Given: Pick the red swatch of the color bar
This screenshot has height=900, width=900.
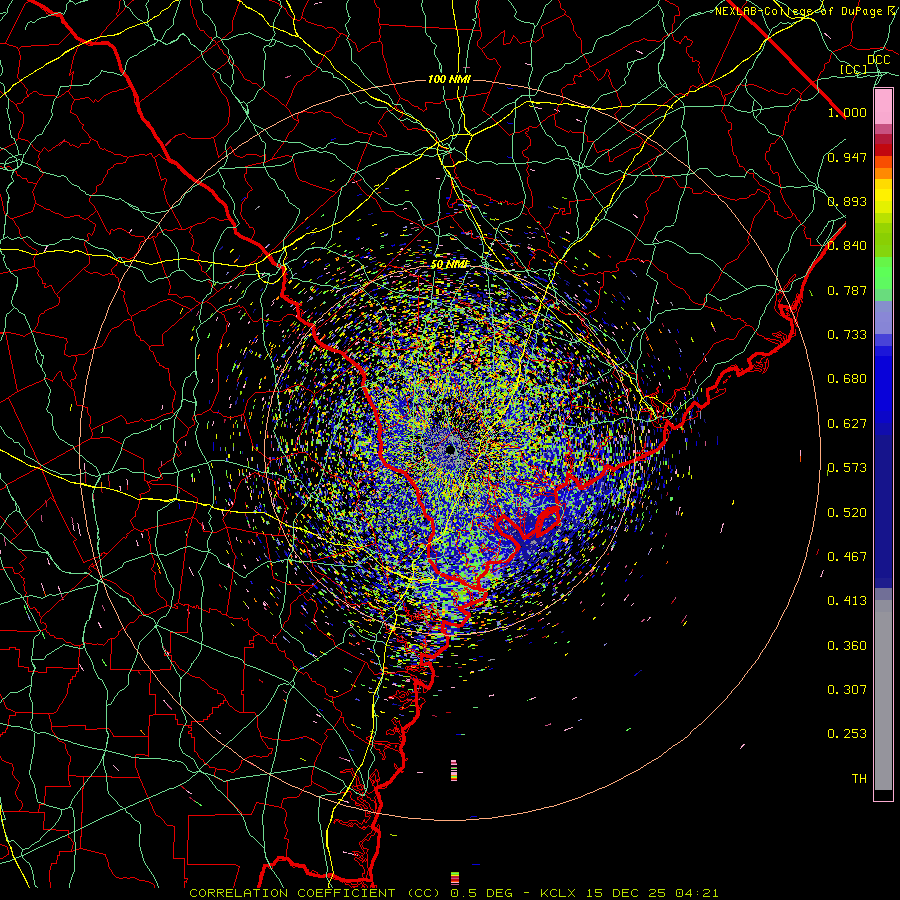Looking at the screenshot, I should pos(883,150).
